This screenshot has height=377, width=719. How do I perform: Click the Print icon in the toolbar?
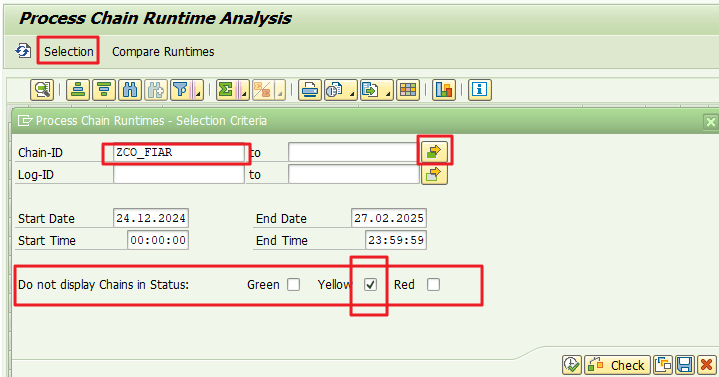pos(310,89)
